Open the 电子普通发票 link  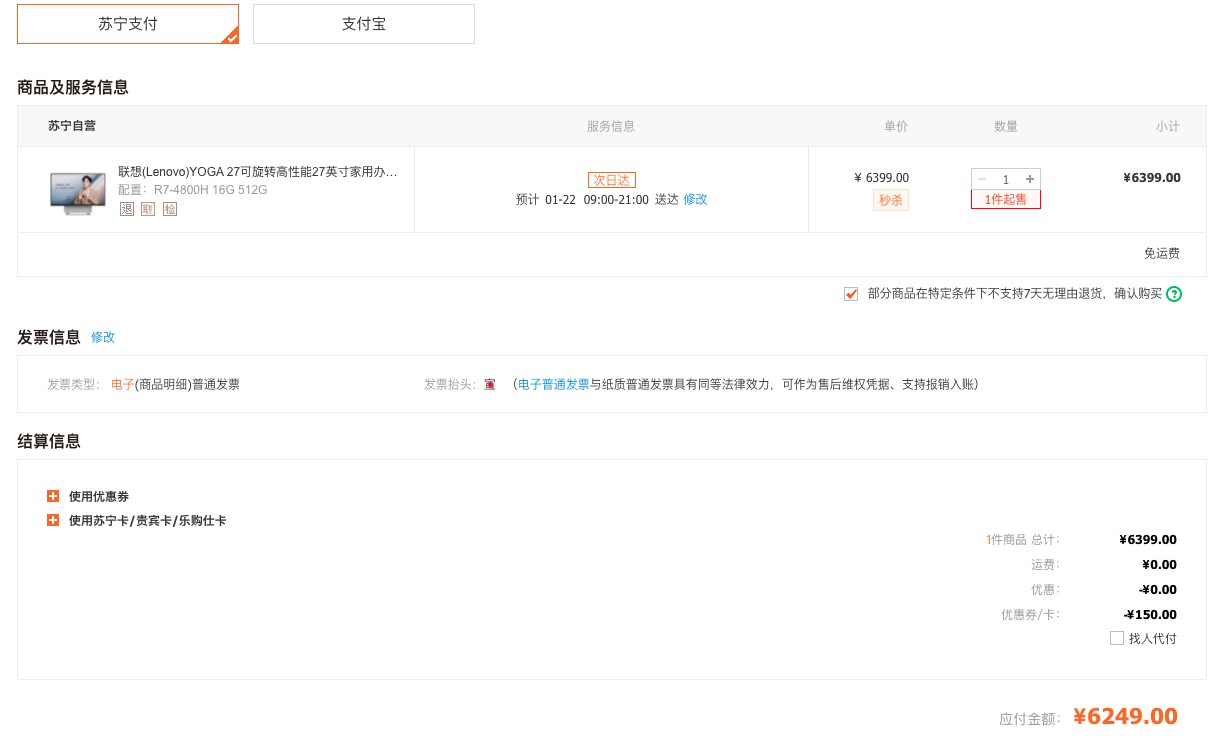[554, 384]
